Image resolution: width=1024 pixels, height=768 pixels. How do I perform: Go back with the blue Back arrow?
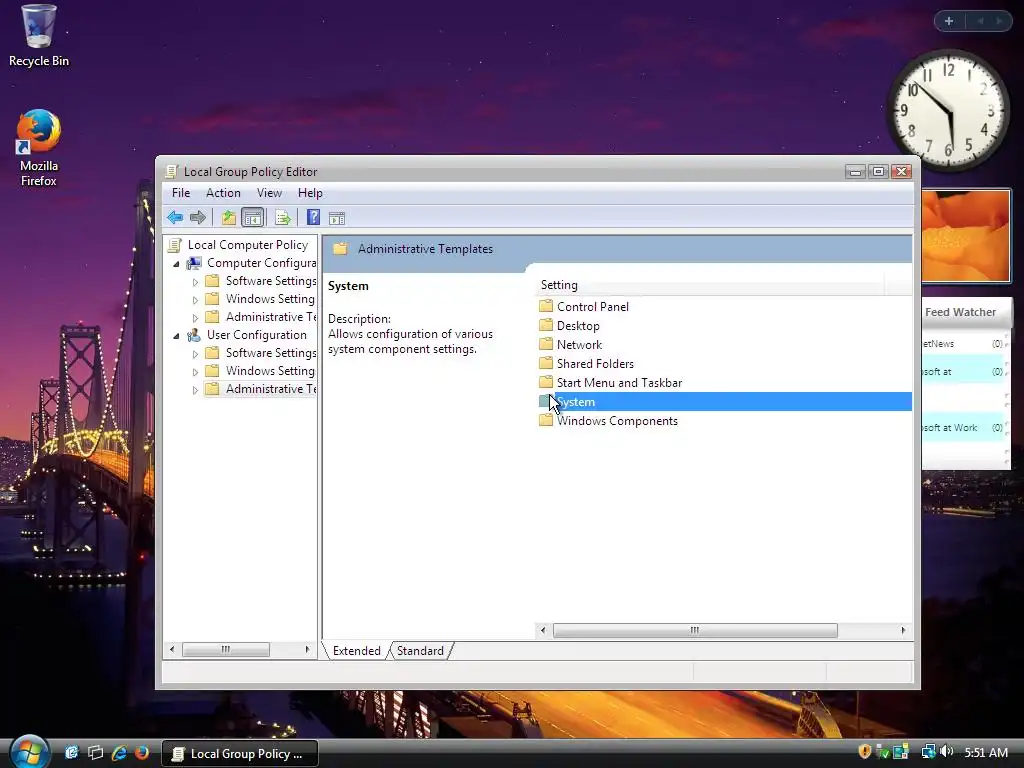point(175,217)
